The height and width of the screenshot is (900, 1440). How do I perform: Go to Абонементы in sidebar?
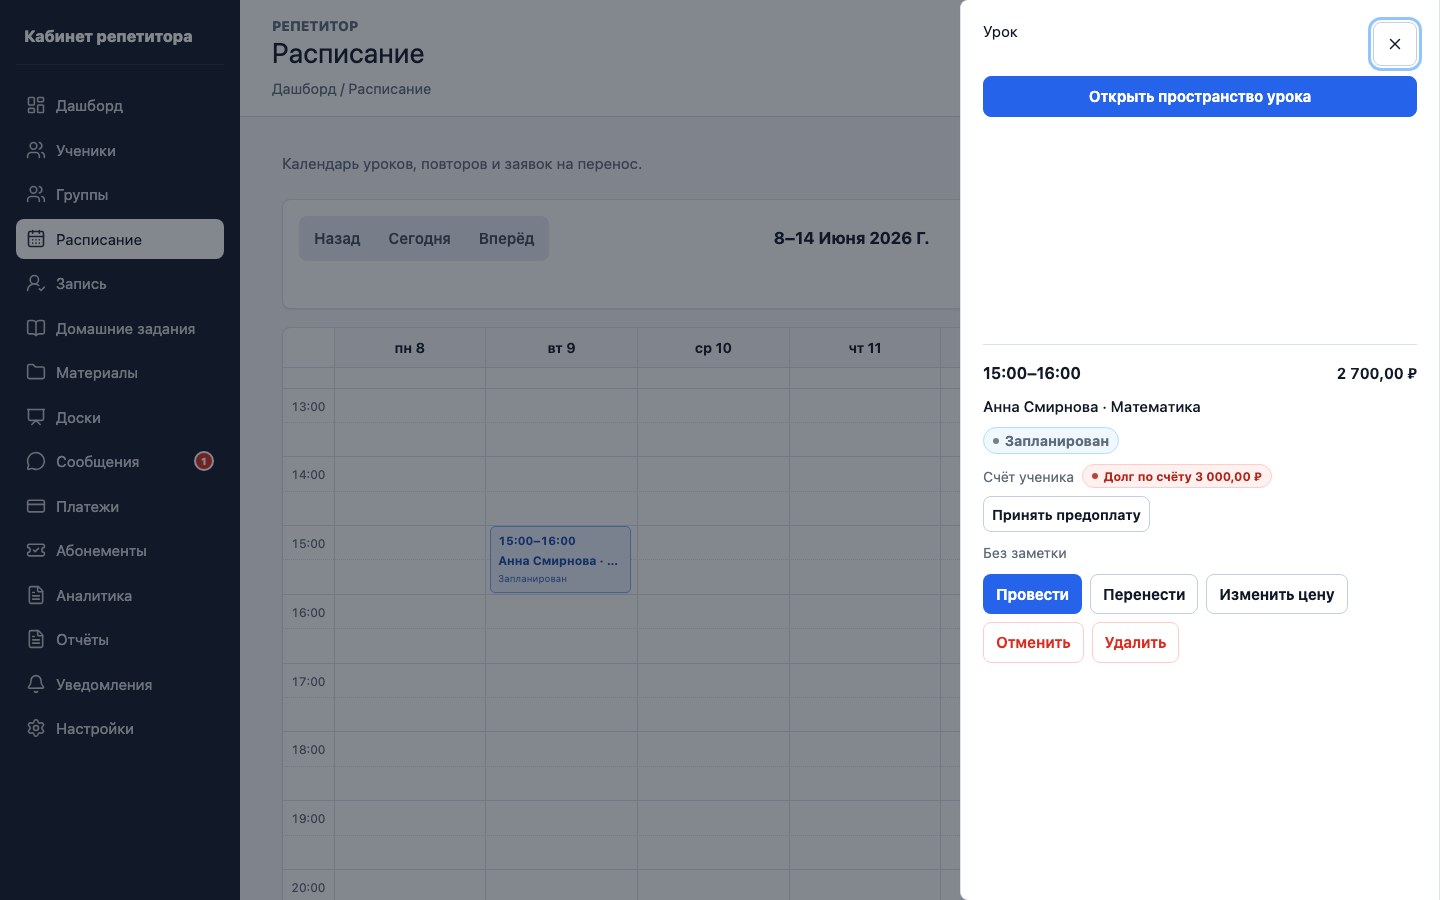click(120, 550)
